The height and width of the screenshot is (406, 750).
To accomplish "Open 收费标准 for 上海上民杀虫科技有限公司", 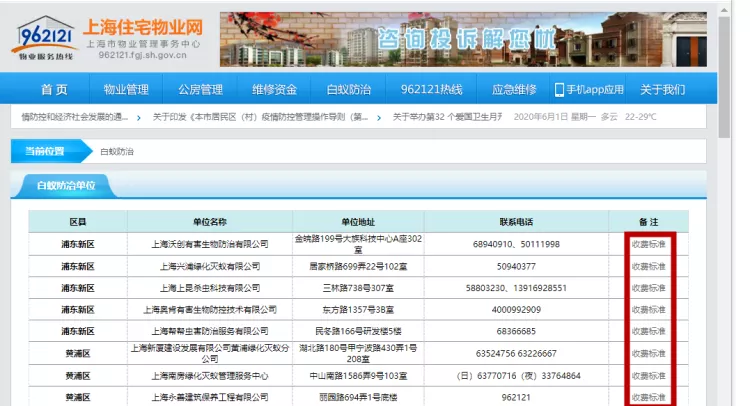I will [647, 288].
